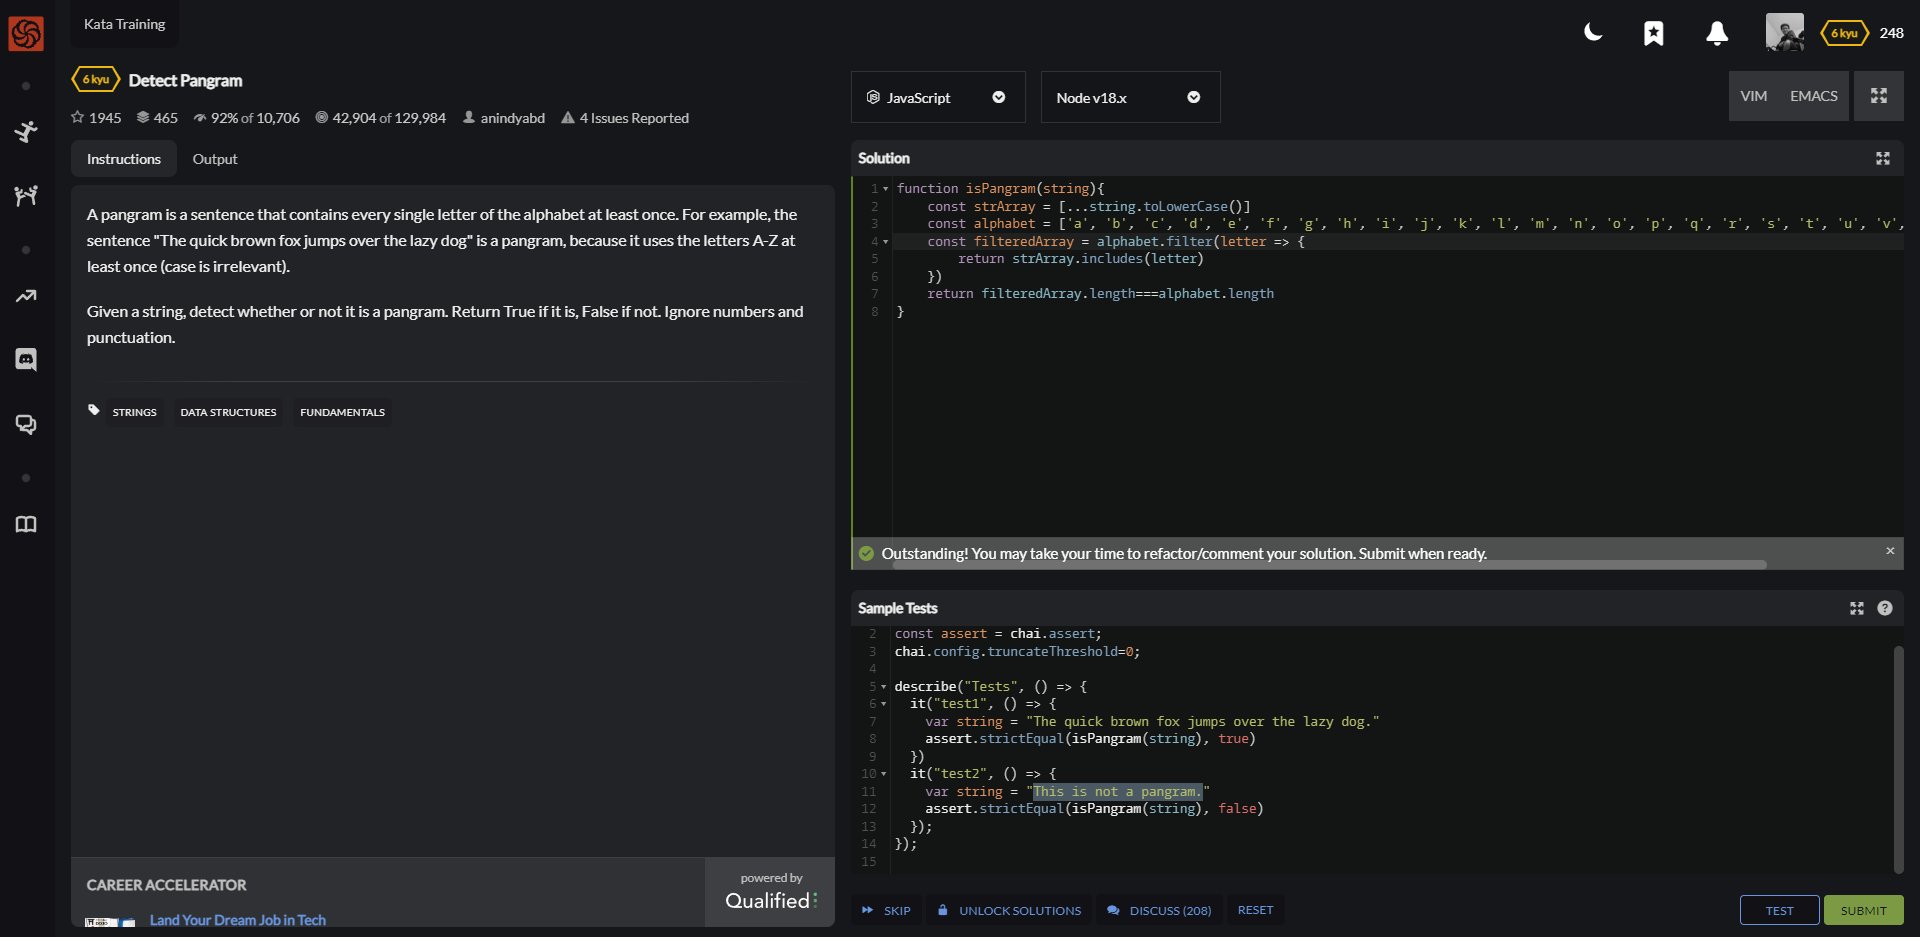
Task: Open the Discord chat sidebar icon
Action: [26, 360]
